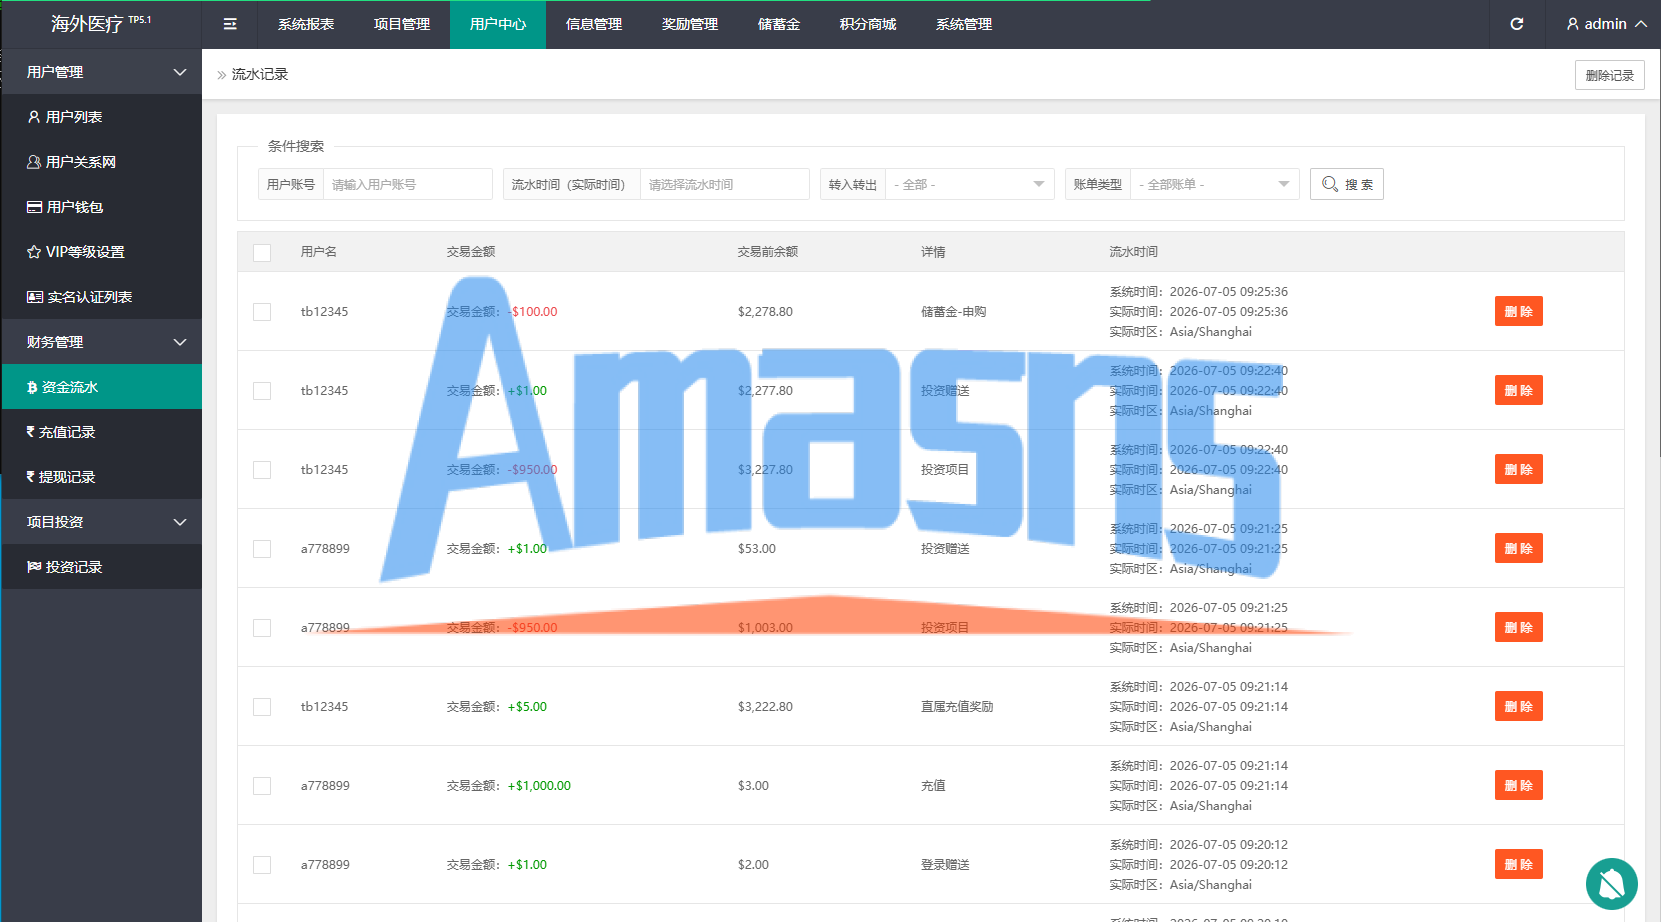The height and width of the screenshot is (922, 1661).
Task: Open 用户列表 in the sidebar
Action: pyautogui.click(x=101, y=117)
